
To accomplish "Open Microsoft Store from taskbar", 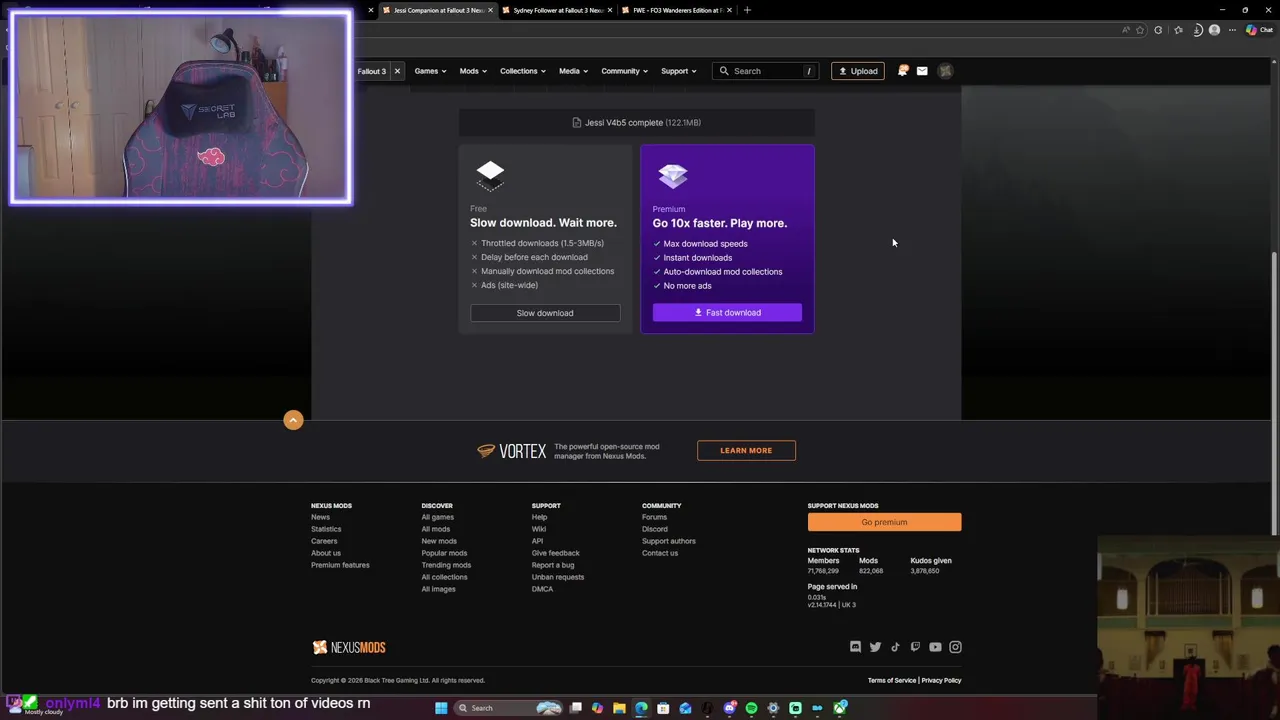I will click(663, 708).
